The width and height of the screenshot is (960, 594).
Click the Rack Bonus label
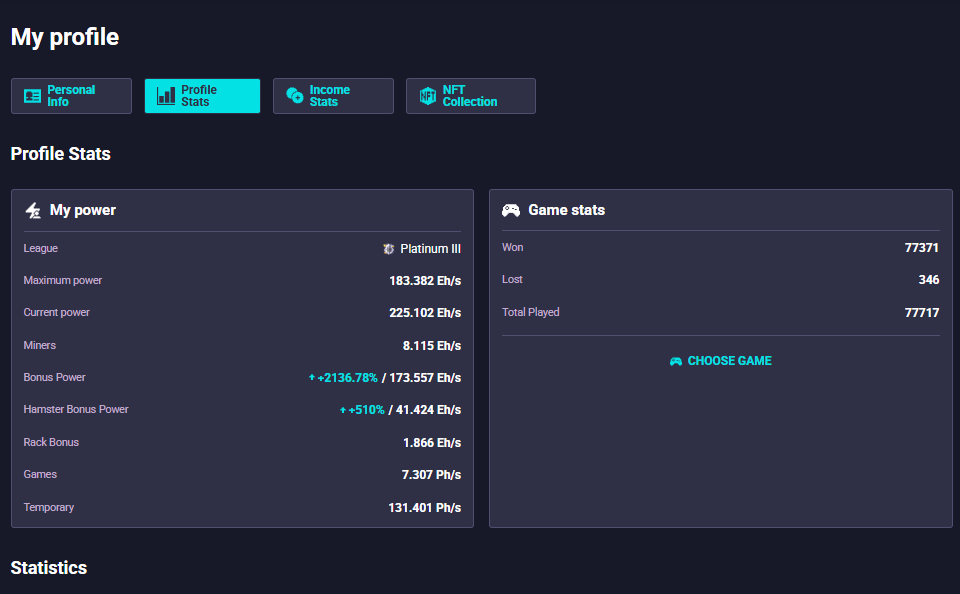pos(51,442)
